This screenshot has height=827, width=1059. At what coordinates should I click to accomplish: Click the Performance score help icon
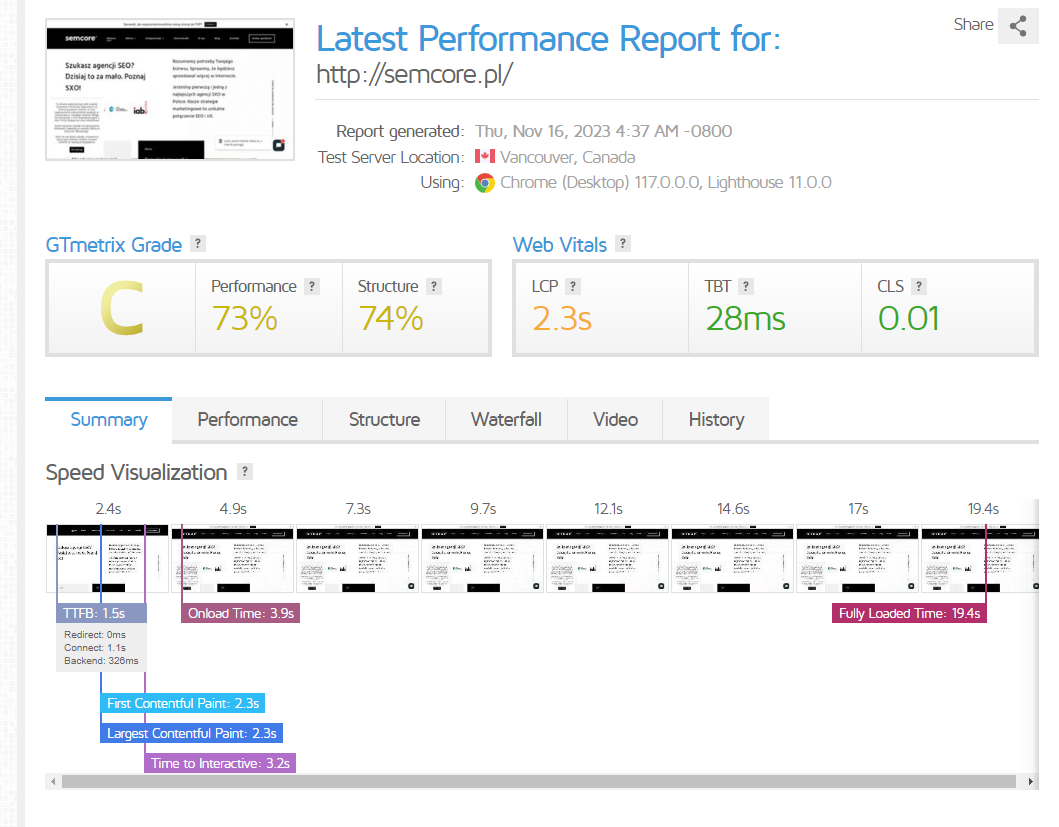coord(311,286)
